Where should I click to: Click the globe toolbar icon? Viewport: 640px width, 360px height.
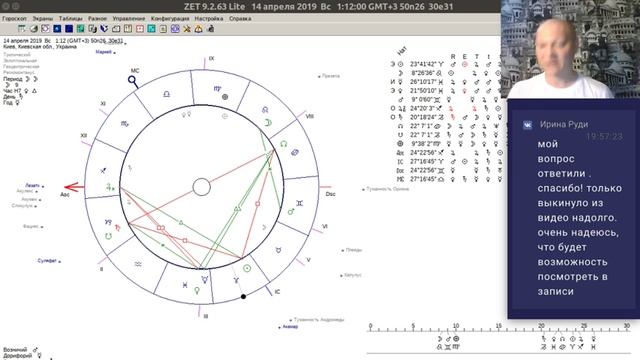coord(33,29)
